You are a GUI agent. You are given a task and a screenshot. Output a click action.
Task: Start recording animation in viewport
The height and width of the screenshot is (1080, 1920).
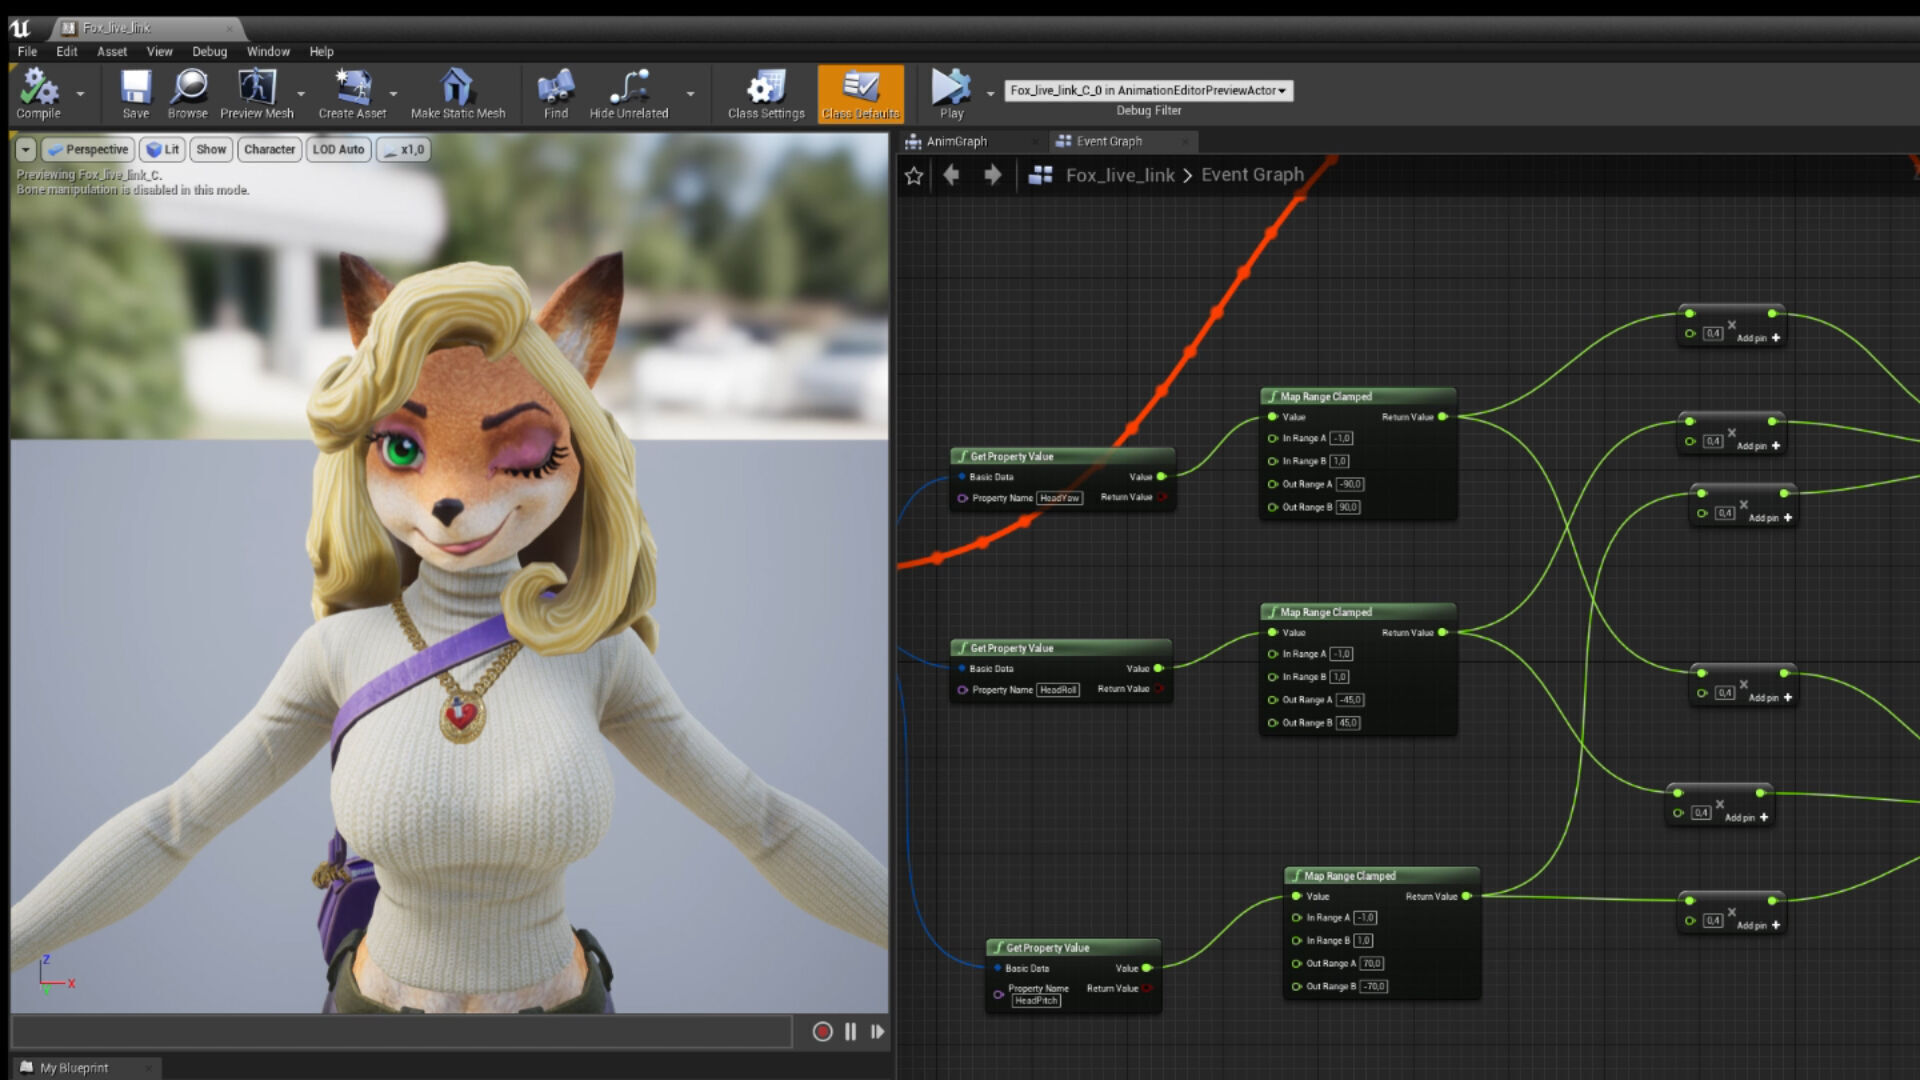click(822, 1031)
